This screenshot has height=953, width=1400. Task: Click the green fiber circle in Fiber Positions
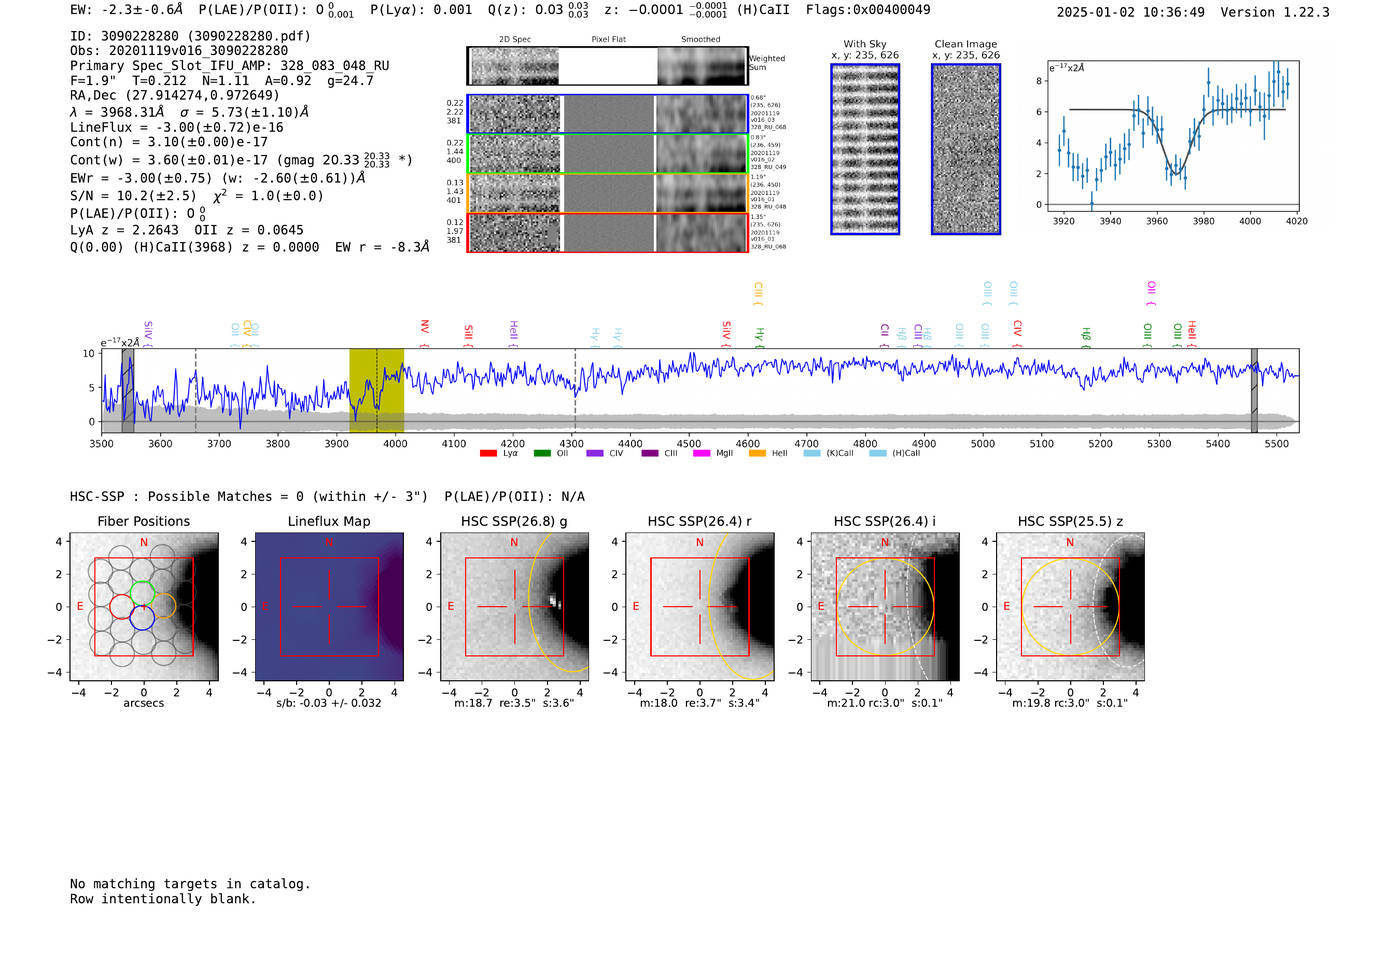(x=142, y=593)
